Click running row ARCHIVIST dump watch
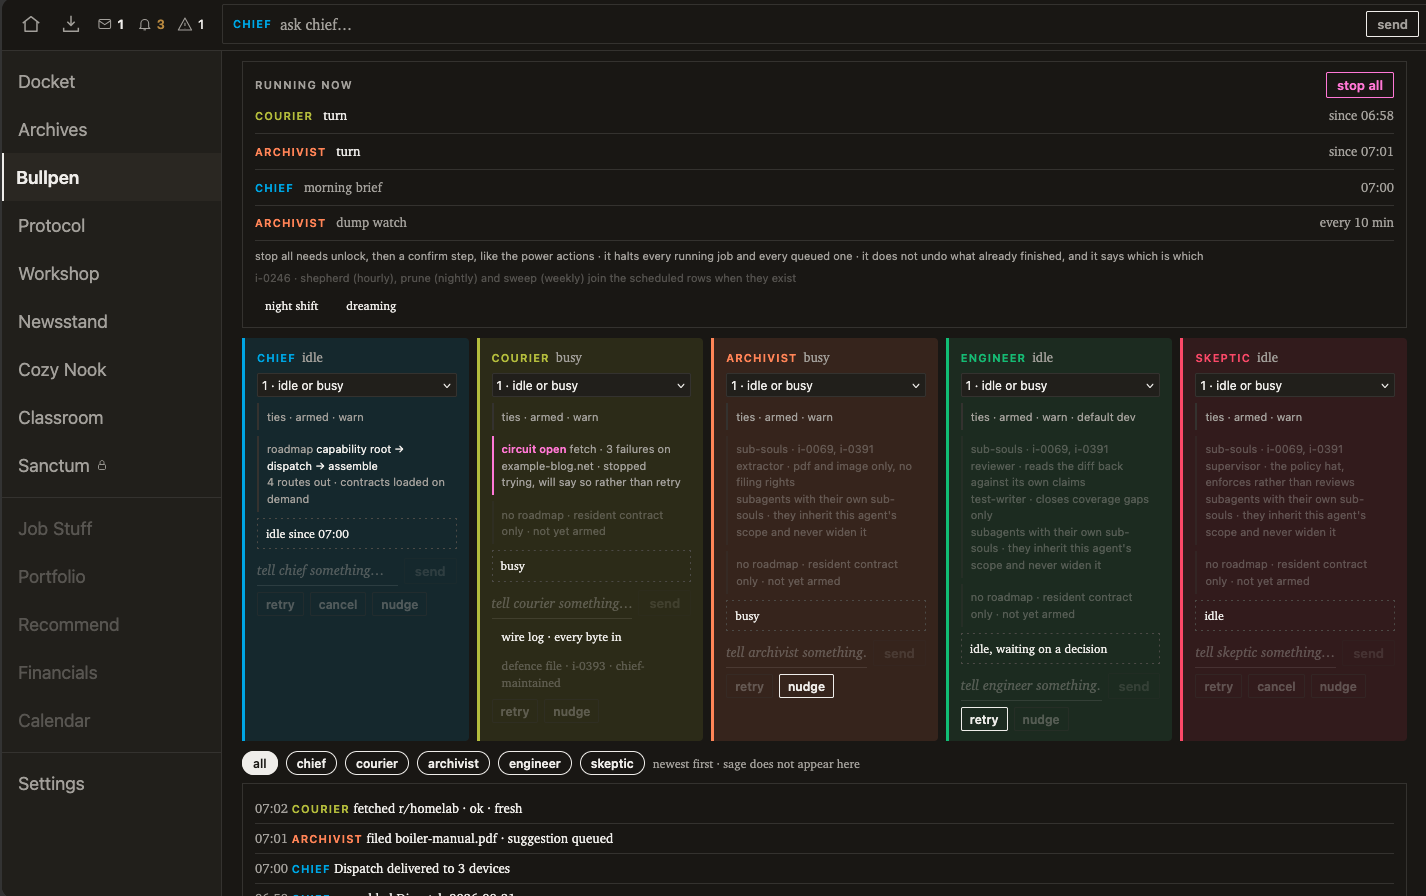This screenshot has height=896, width=1426. [x=824, y=223]
